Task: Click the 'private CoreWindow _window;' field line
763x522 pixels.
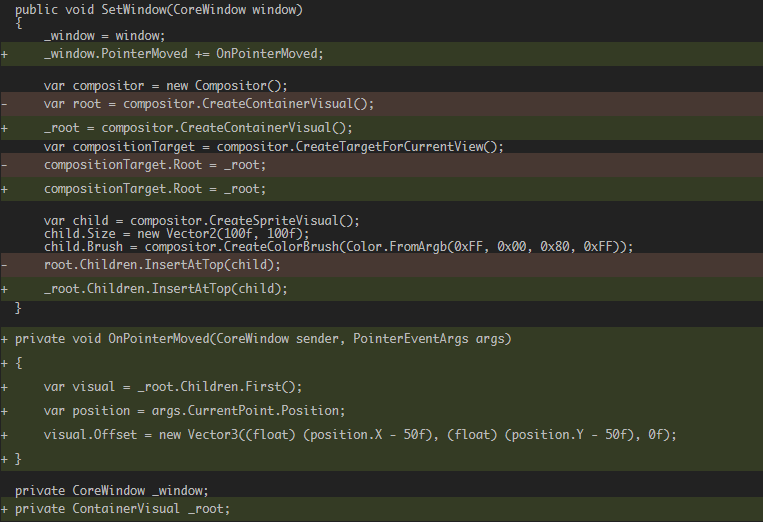Action: (111, 490)
